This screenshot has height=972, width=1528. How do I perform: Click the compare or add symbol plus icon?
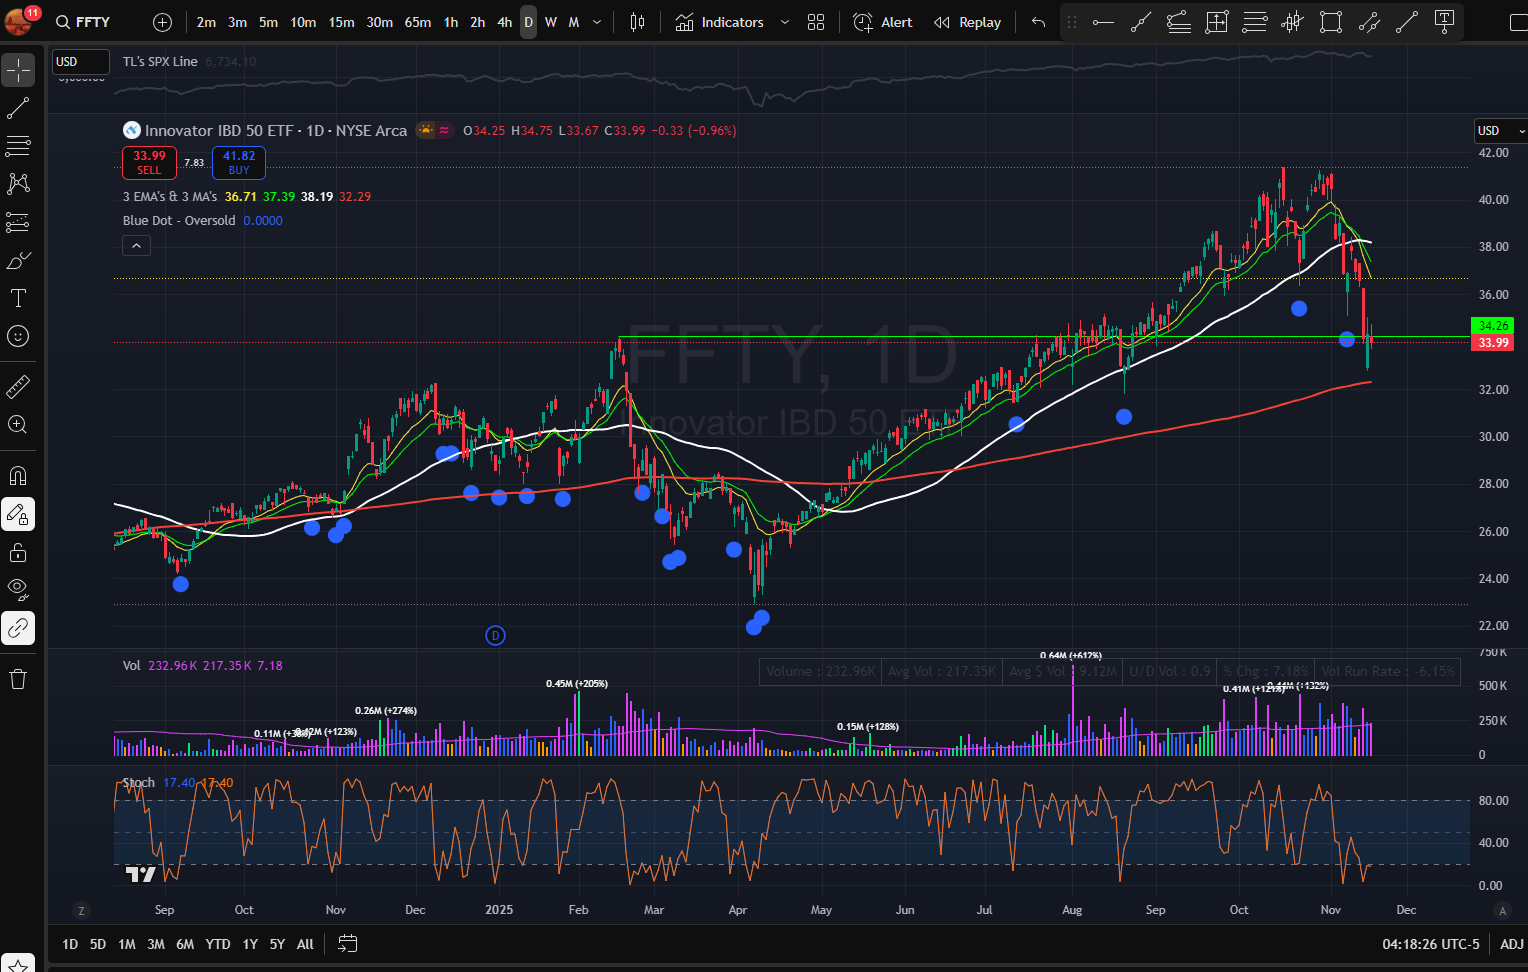pos(163,22)
